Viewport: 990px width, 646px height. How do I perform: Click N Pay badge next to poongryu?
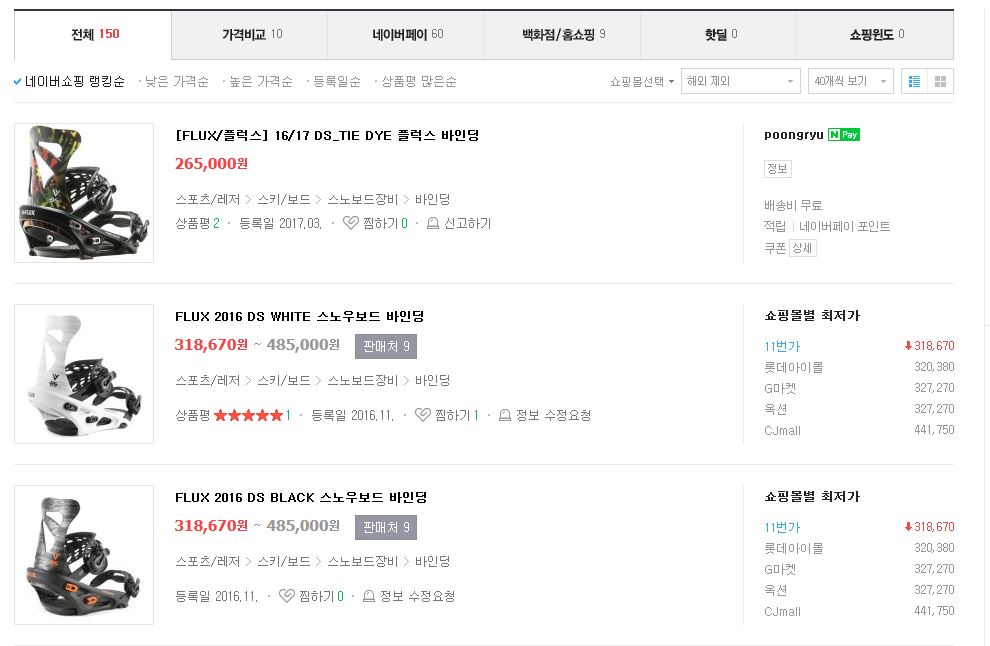[844, 135]
